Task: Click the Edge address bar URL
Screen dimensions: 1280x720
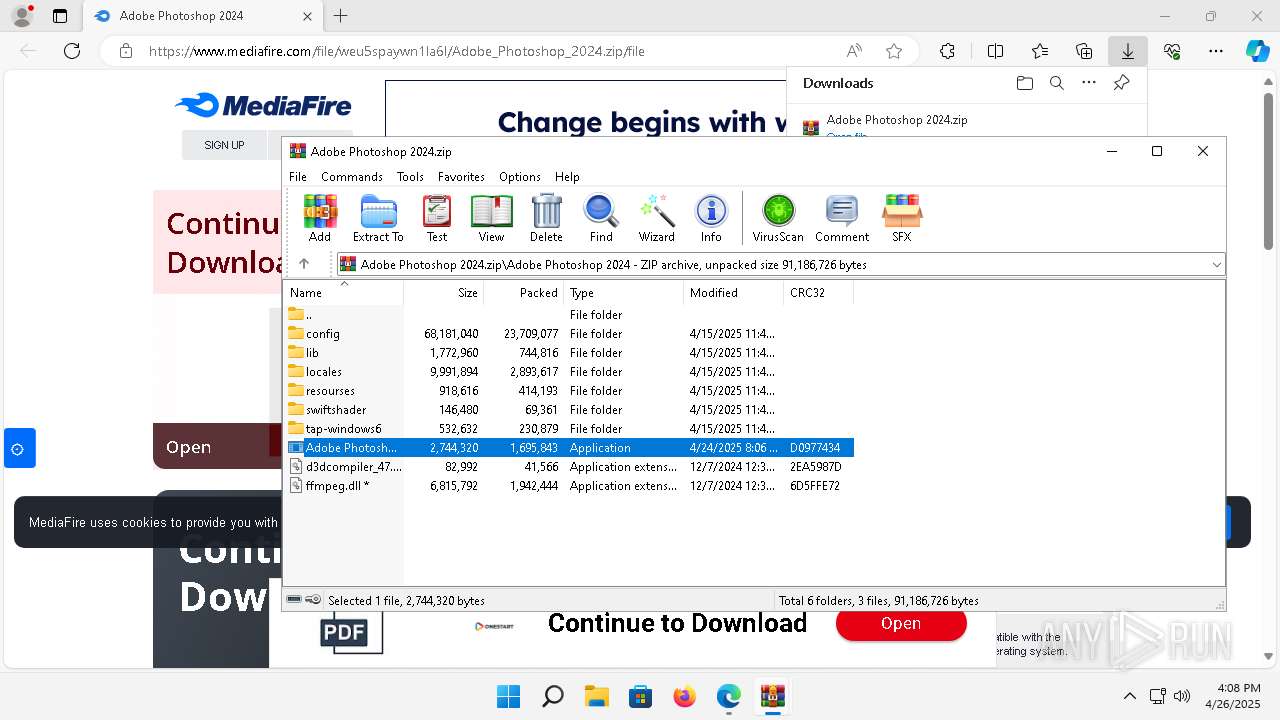Action: click(396, 51)
